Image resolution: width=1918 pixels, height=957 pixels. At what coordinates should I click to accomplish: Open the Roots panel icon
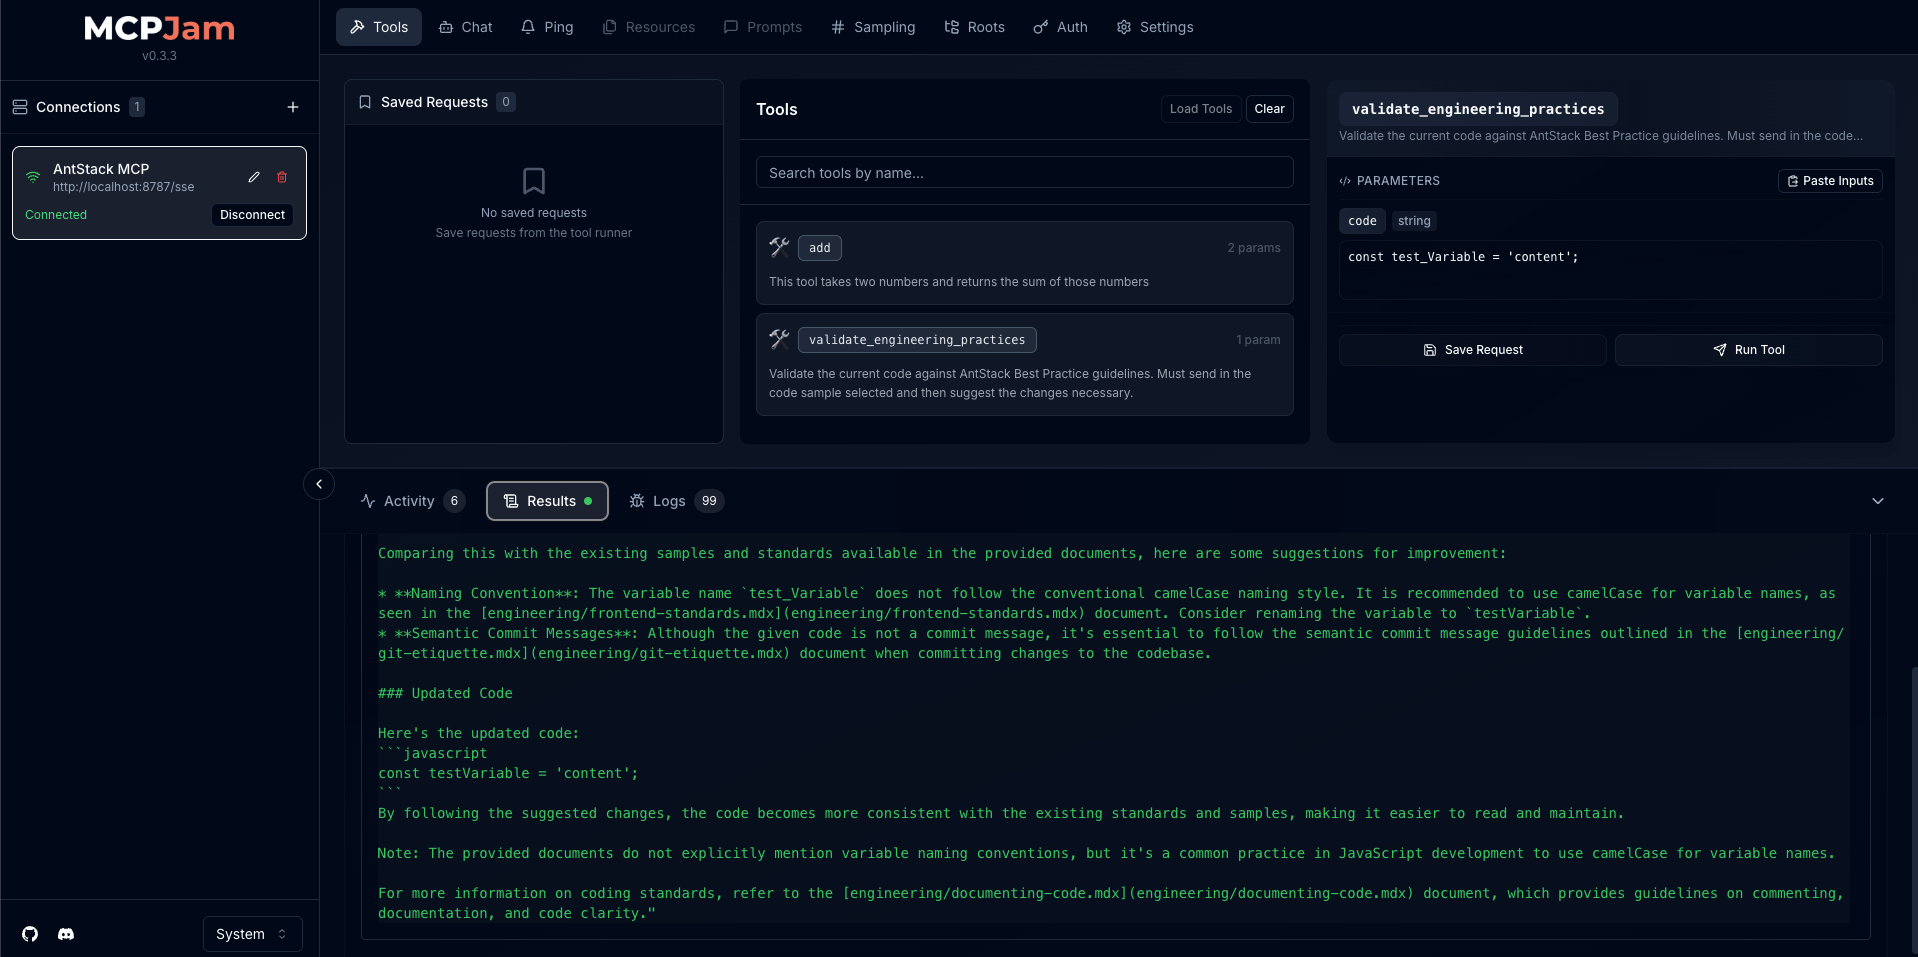tap(951, 27)
